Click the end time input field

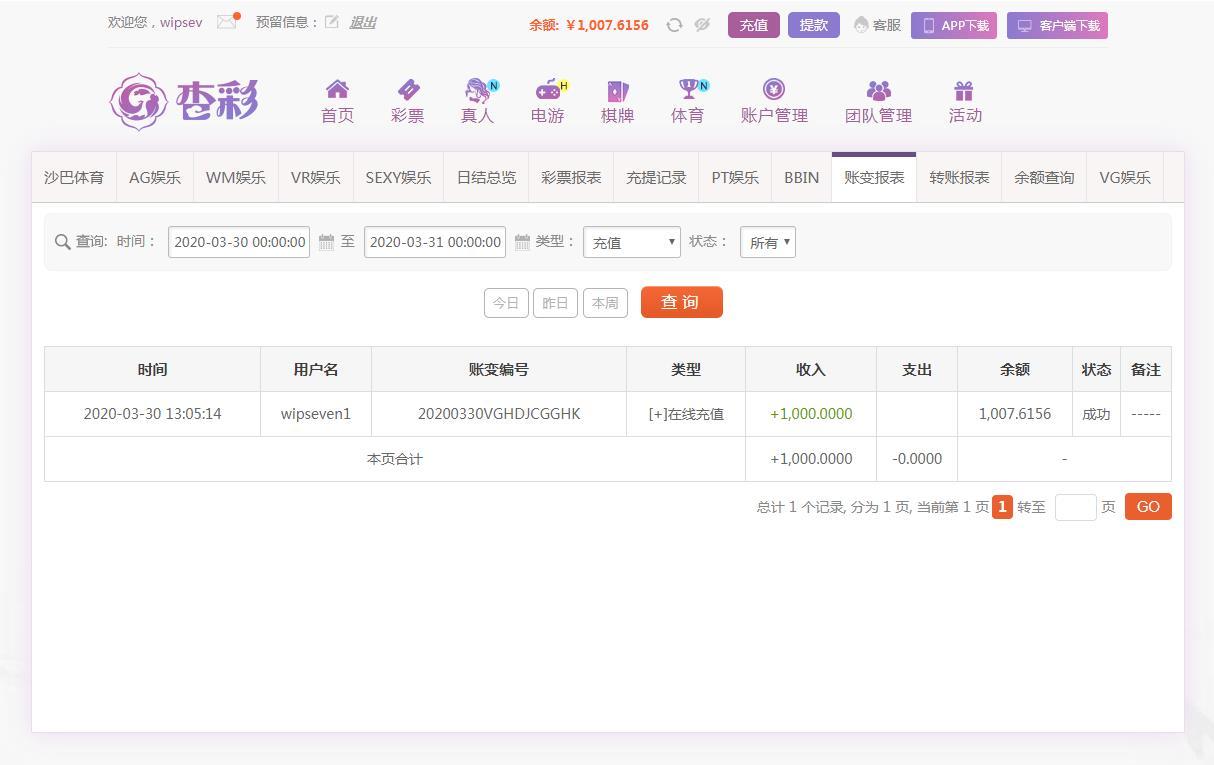pyautogui.click(x=435, y=242)
